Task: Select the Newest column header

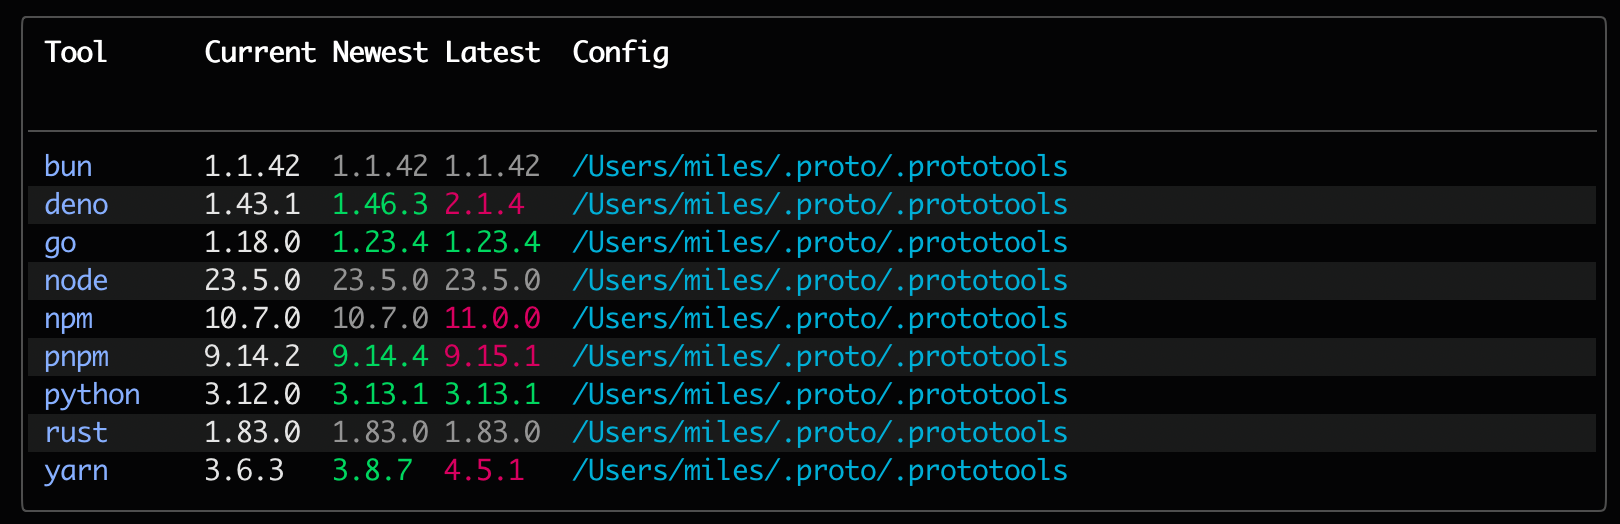Action: tap(380, 52)
